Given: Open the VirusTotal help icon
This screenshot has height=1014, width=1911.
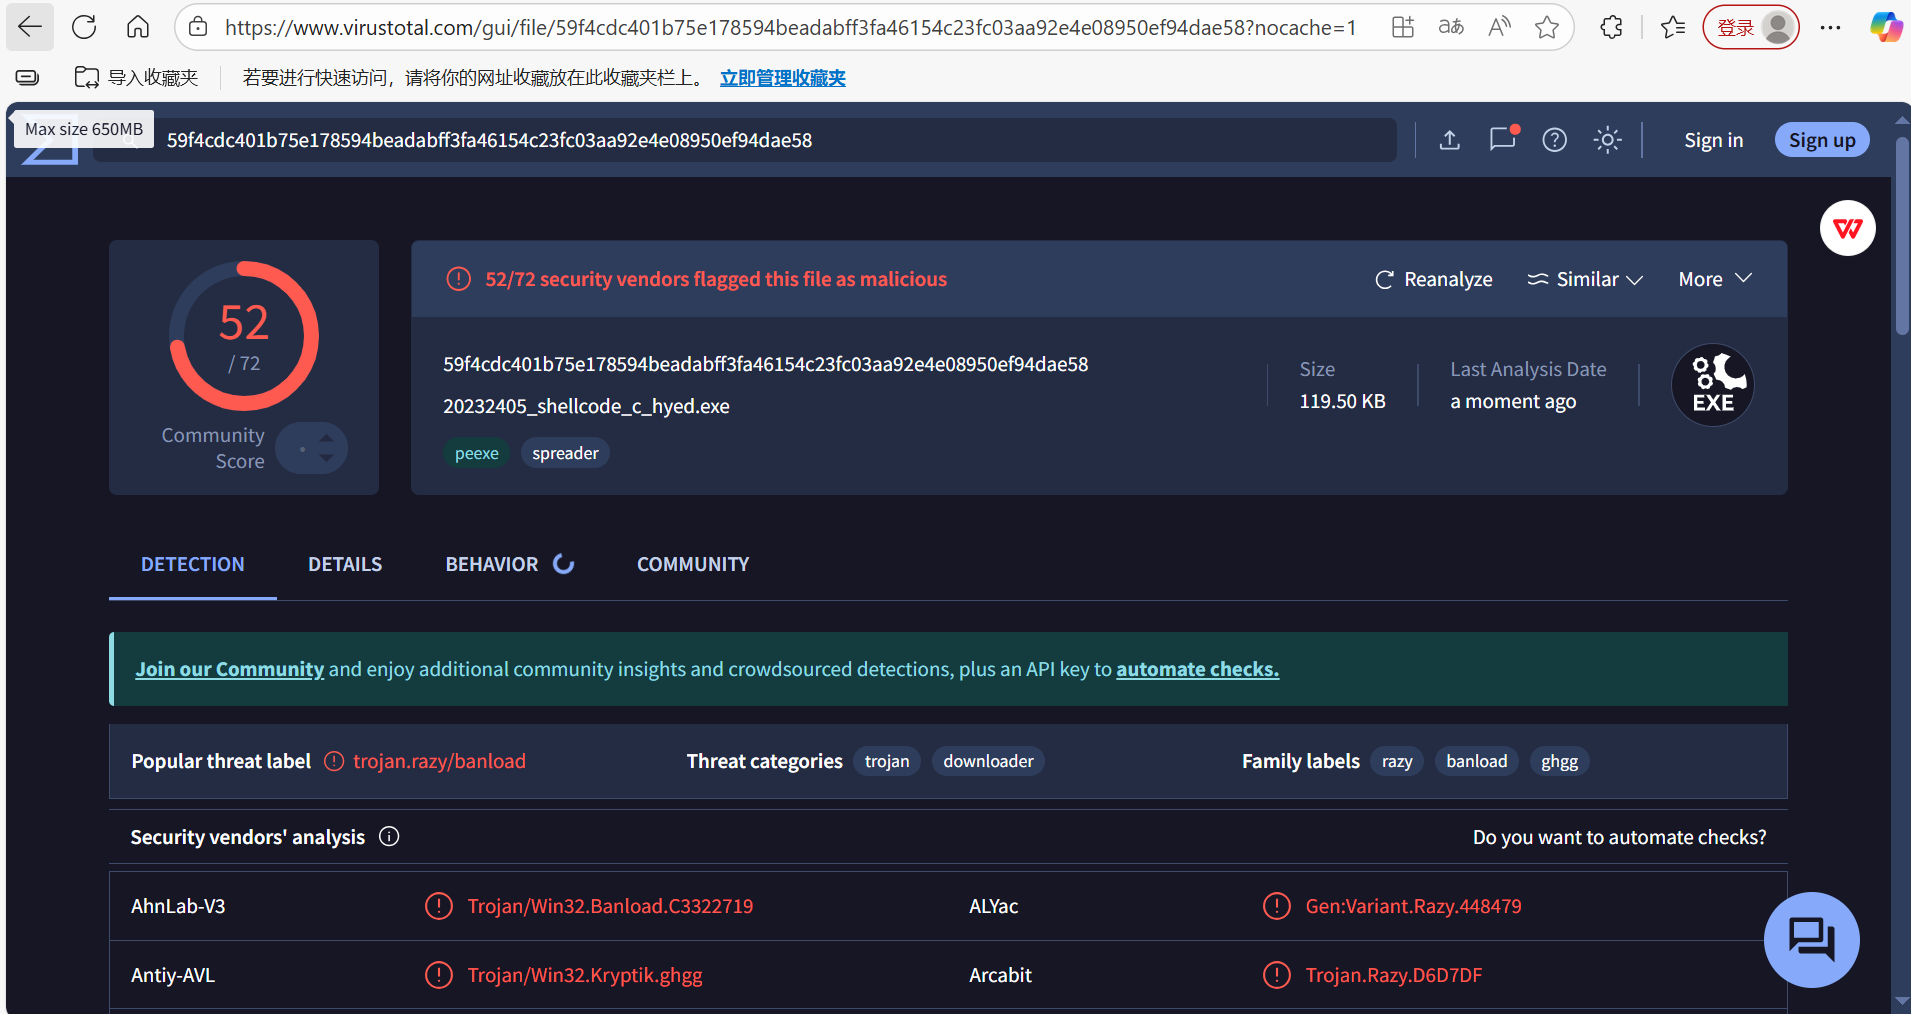Looking at the screenshot, I should [x=1554, y=140].
